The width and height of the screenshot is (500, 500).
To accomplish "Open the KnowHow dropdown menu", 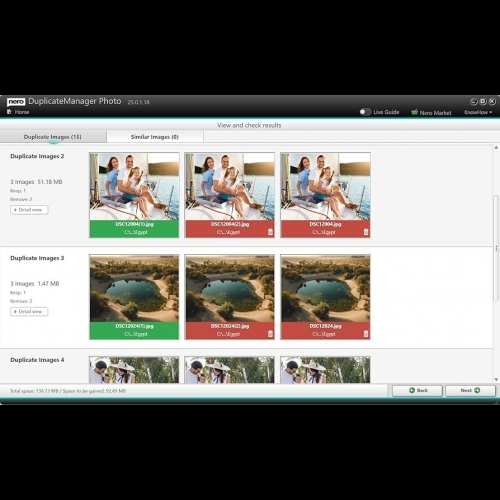I will coord(478,112).
